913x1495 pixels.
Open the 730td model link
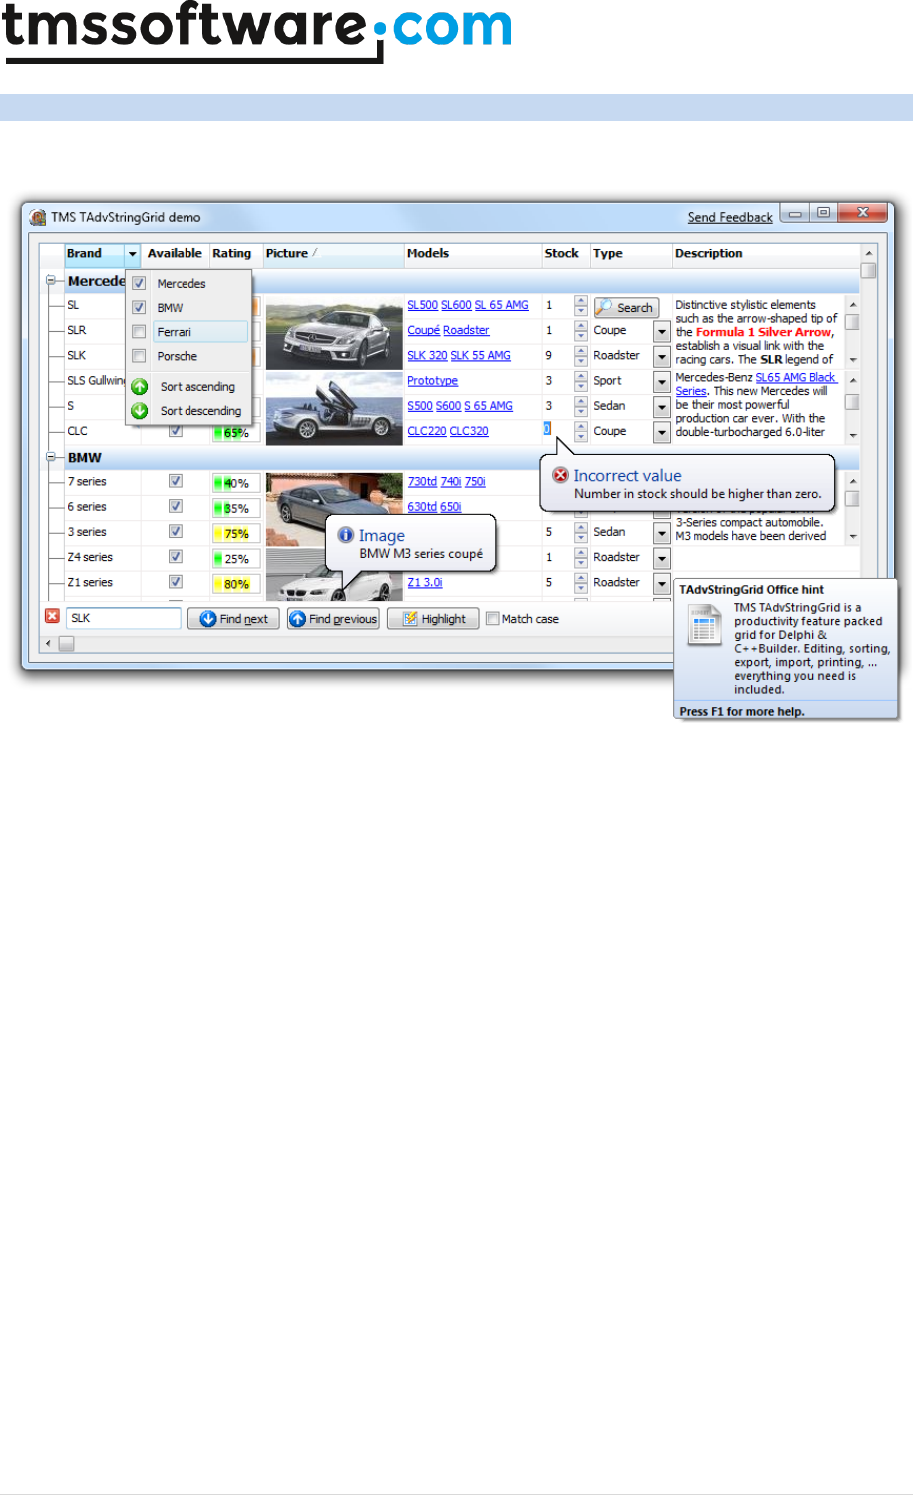422,482
